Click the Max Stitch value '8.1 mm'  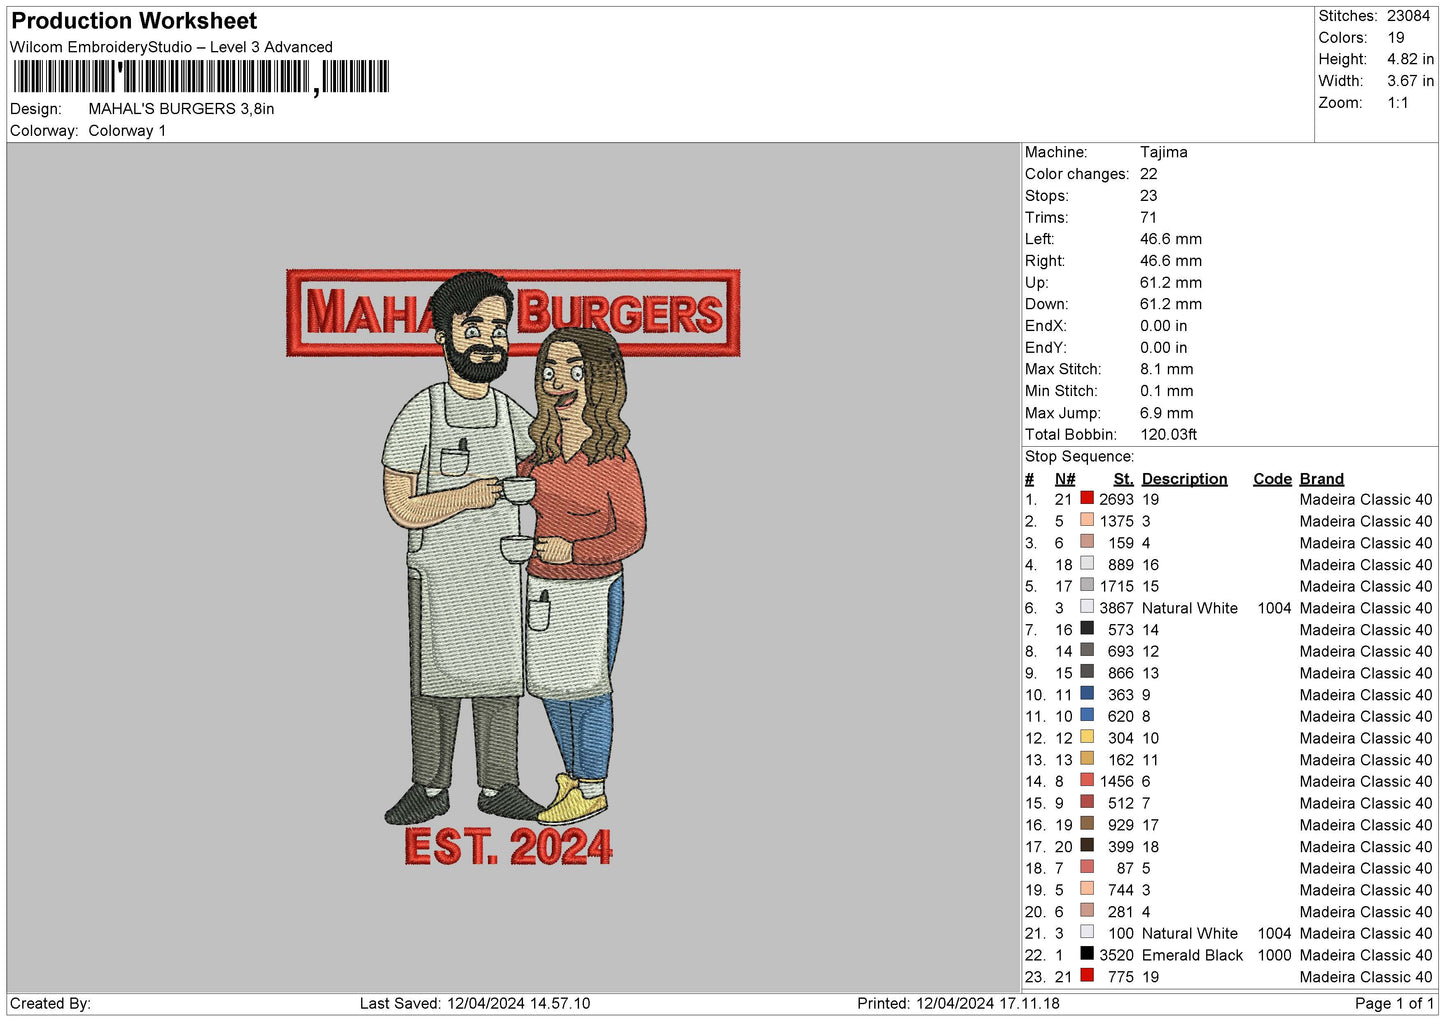coord(1167,369)
